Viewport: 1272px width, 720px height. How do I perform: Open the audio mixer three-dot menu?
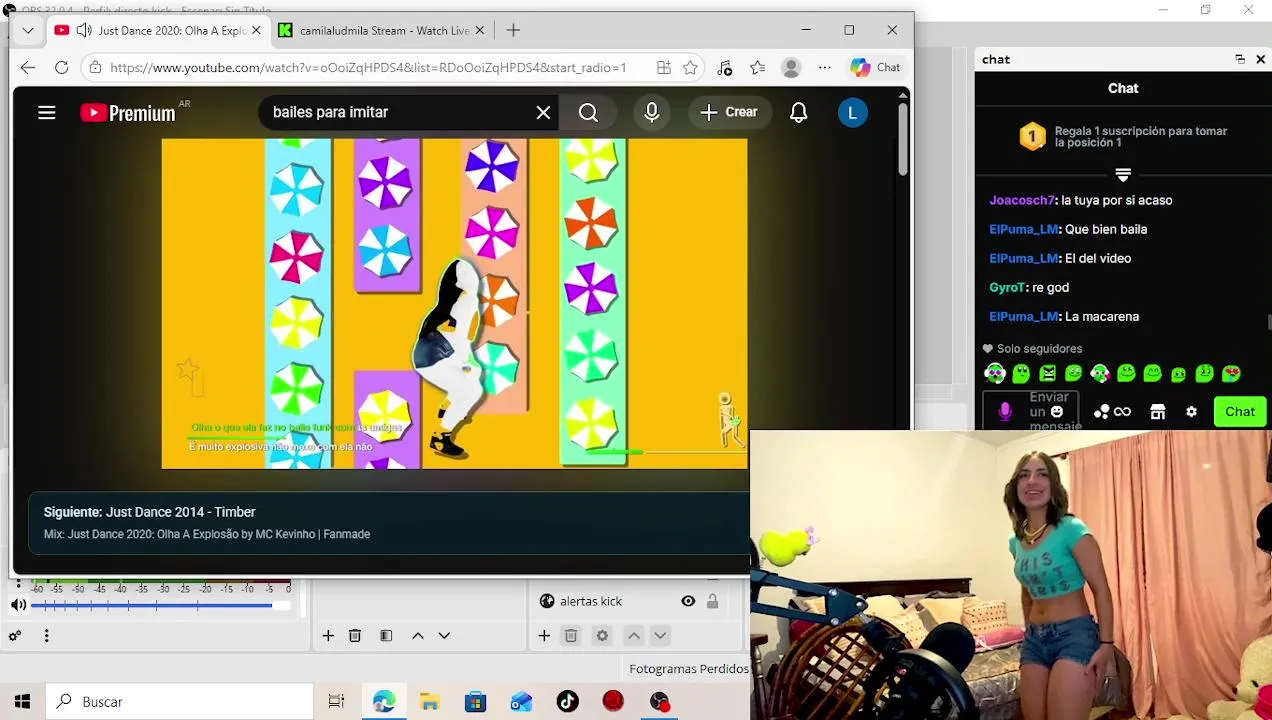click(46, 636)
